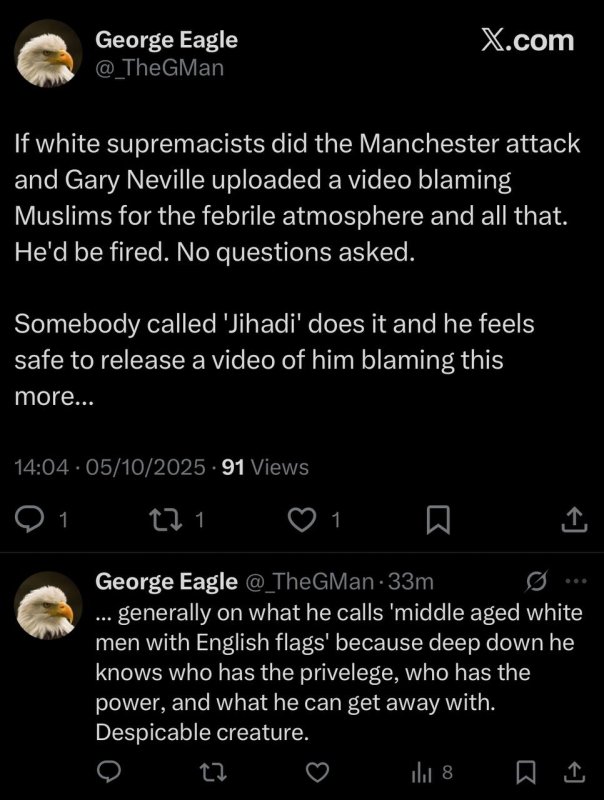The width and height of the screenshot is (604, 800).
Task: Like the main tweet
Action: (x=303, y=519)
